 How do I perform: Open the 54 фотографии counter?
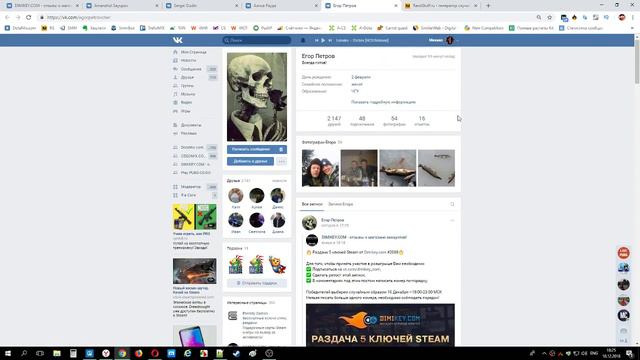click(394, 121)
